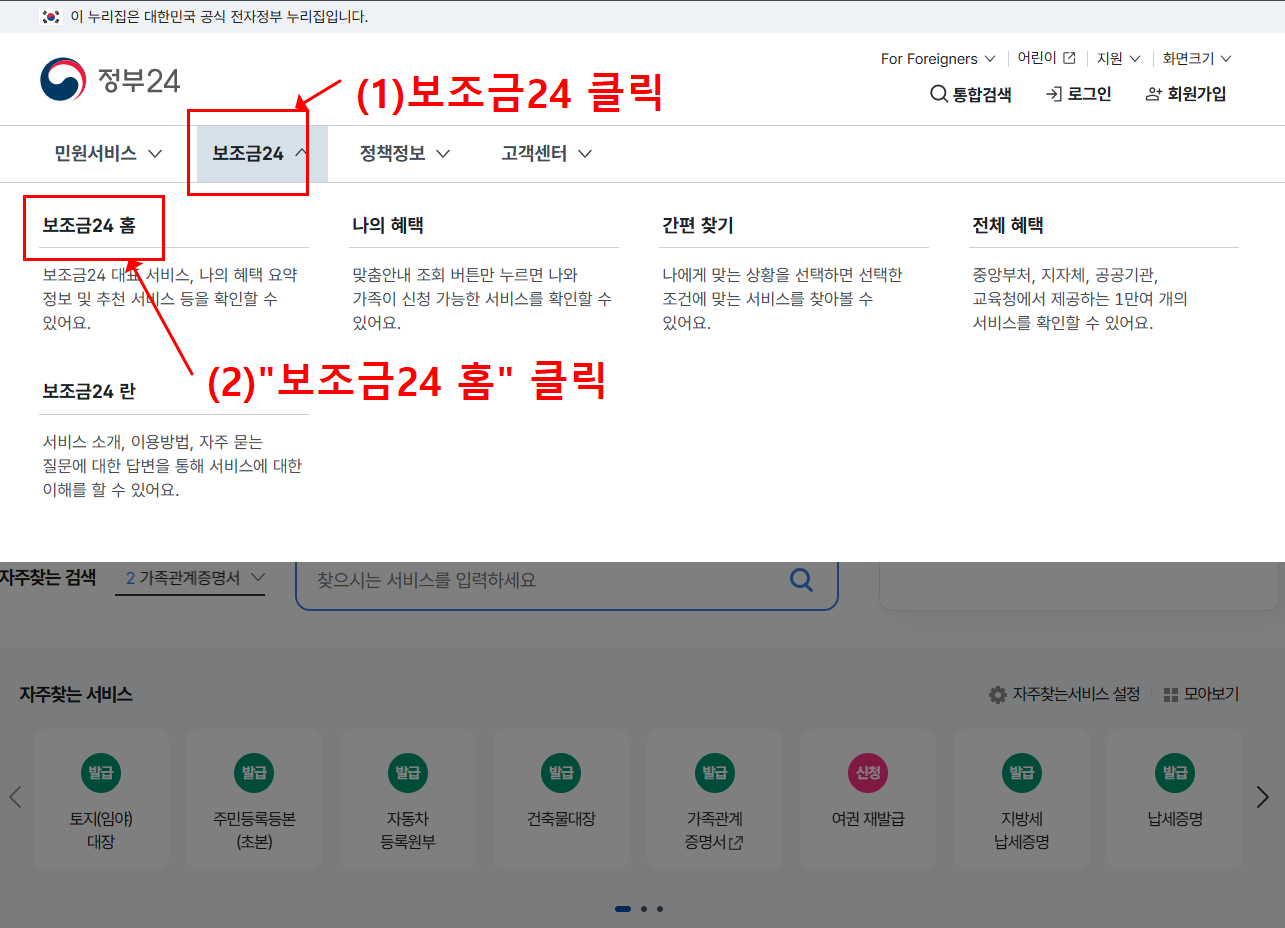Viewport: 1285px width, 928px height.
Task: Open 주민등록등본(초본) service card
Action: pyautogui.click(x=254, y=798)
